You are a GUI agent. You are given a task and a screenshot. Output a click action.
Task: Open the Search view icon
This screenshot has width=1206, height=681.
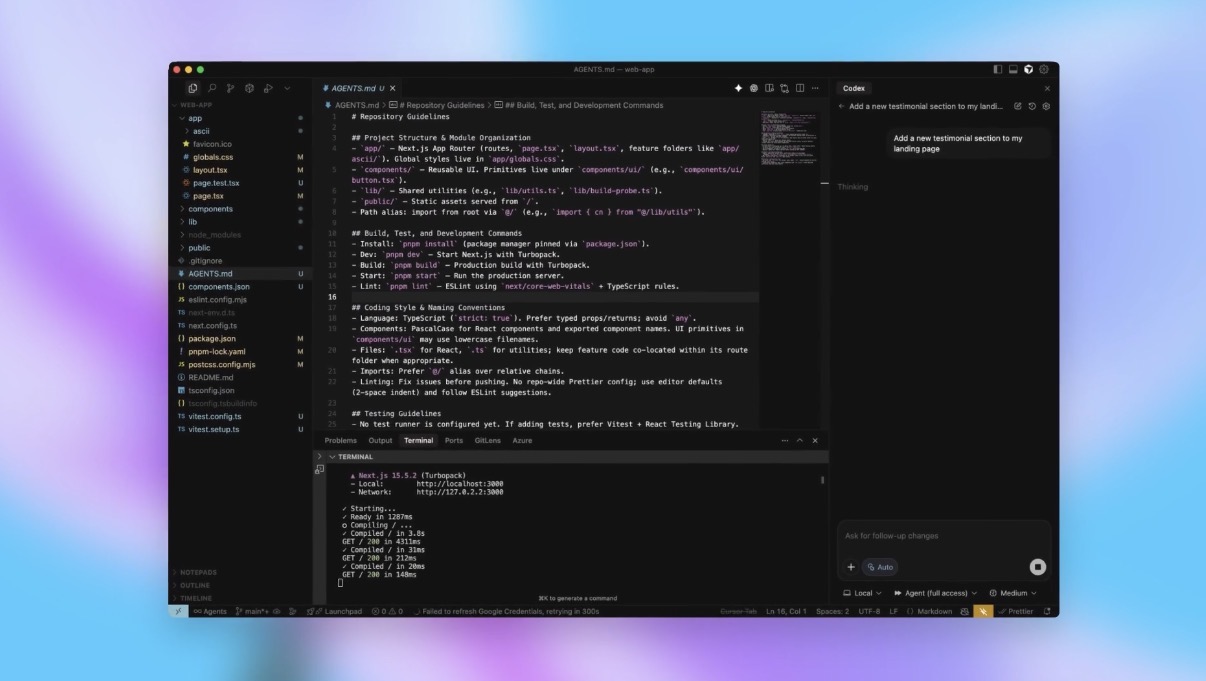212,88
